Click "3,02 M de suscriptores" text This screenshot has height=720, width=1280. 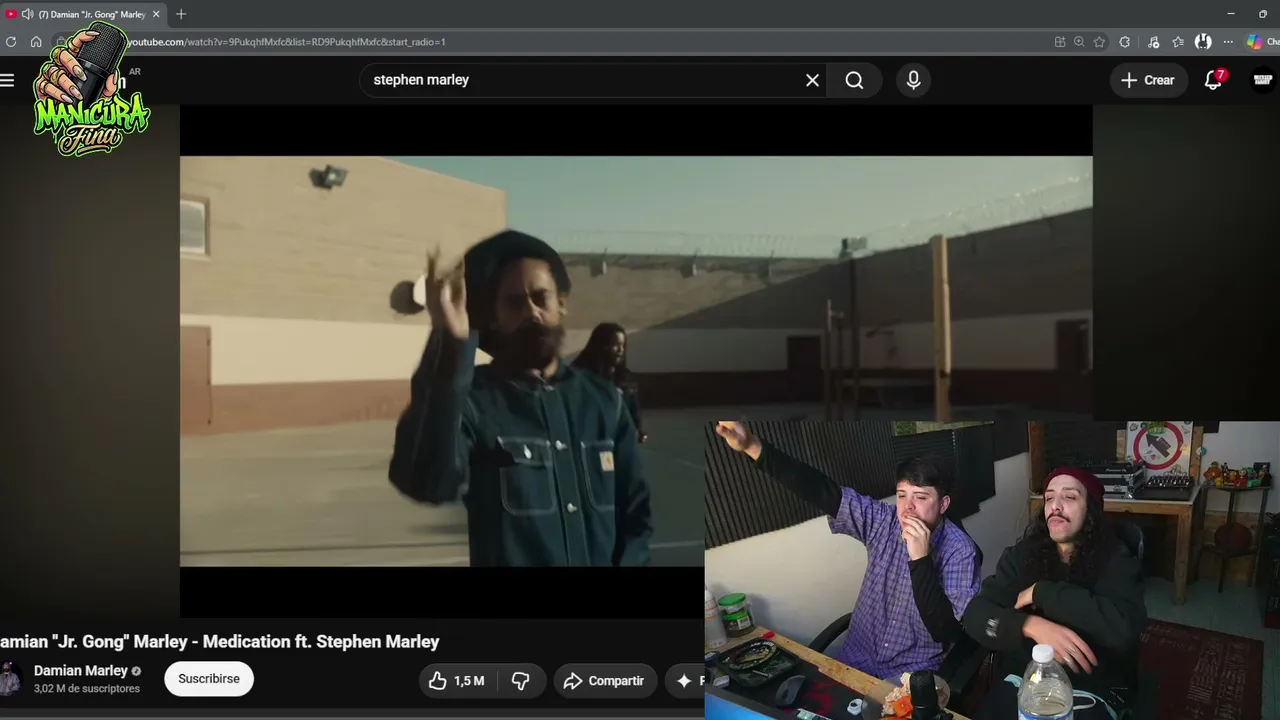[87, 689]
